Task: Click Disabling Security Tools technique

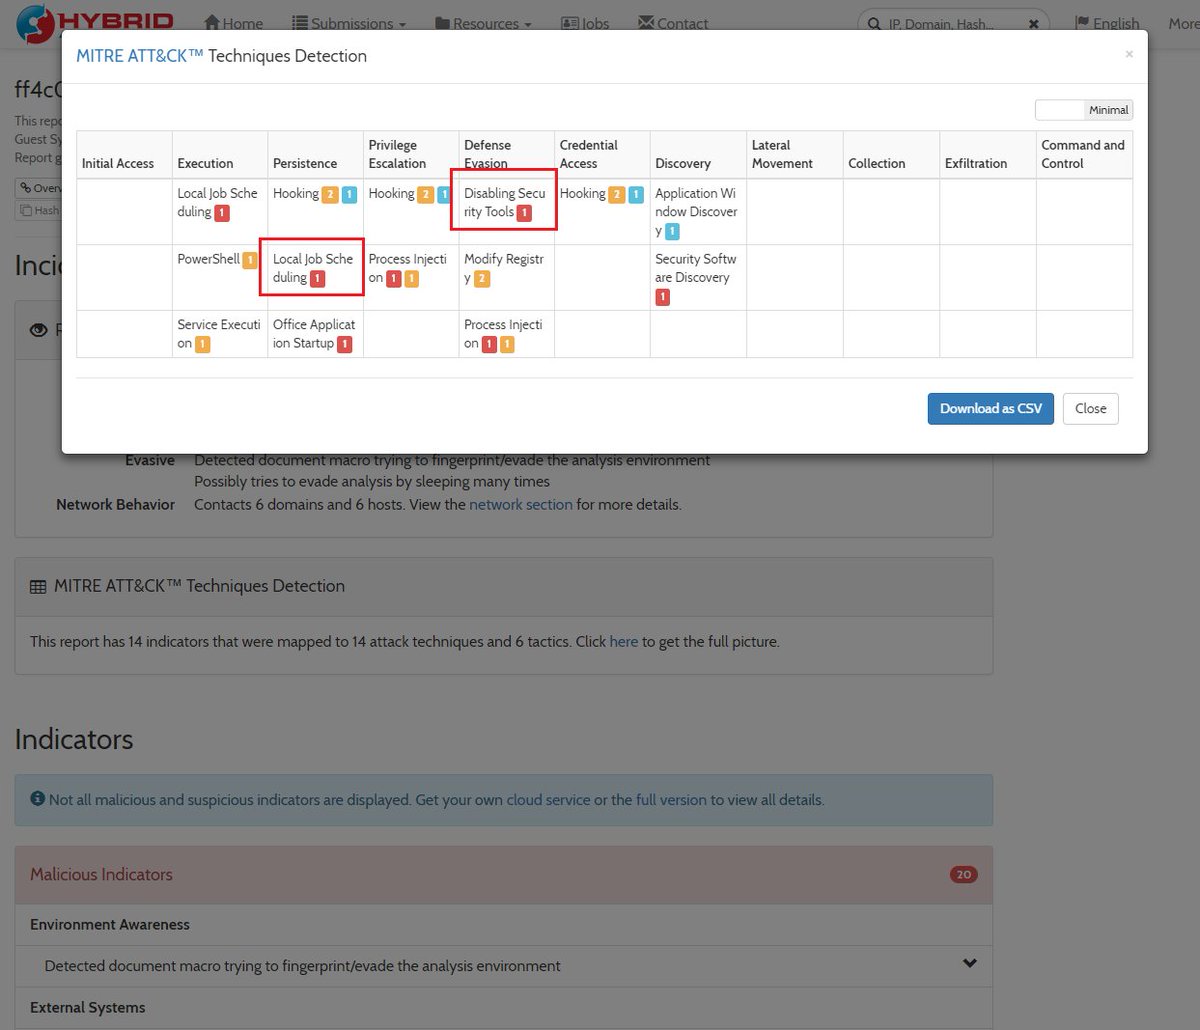Action: [504, 202]
